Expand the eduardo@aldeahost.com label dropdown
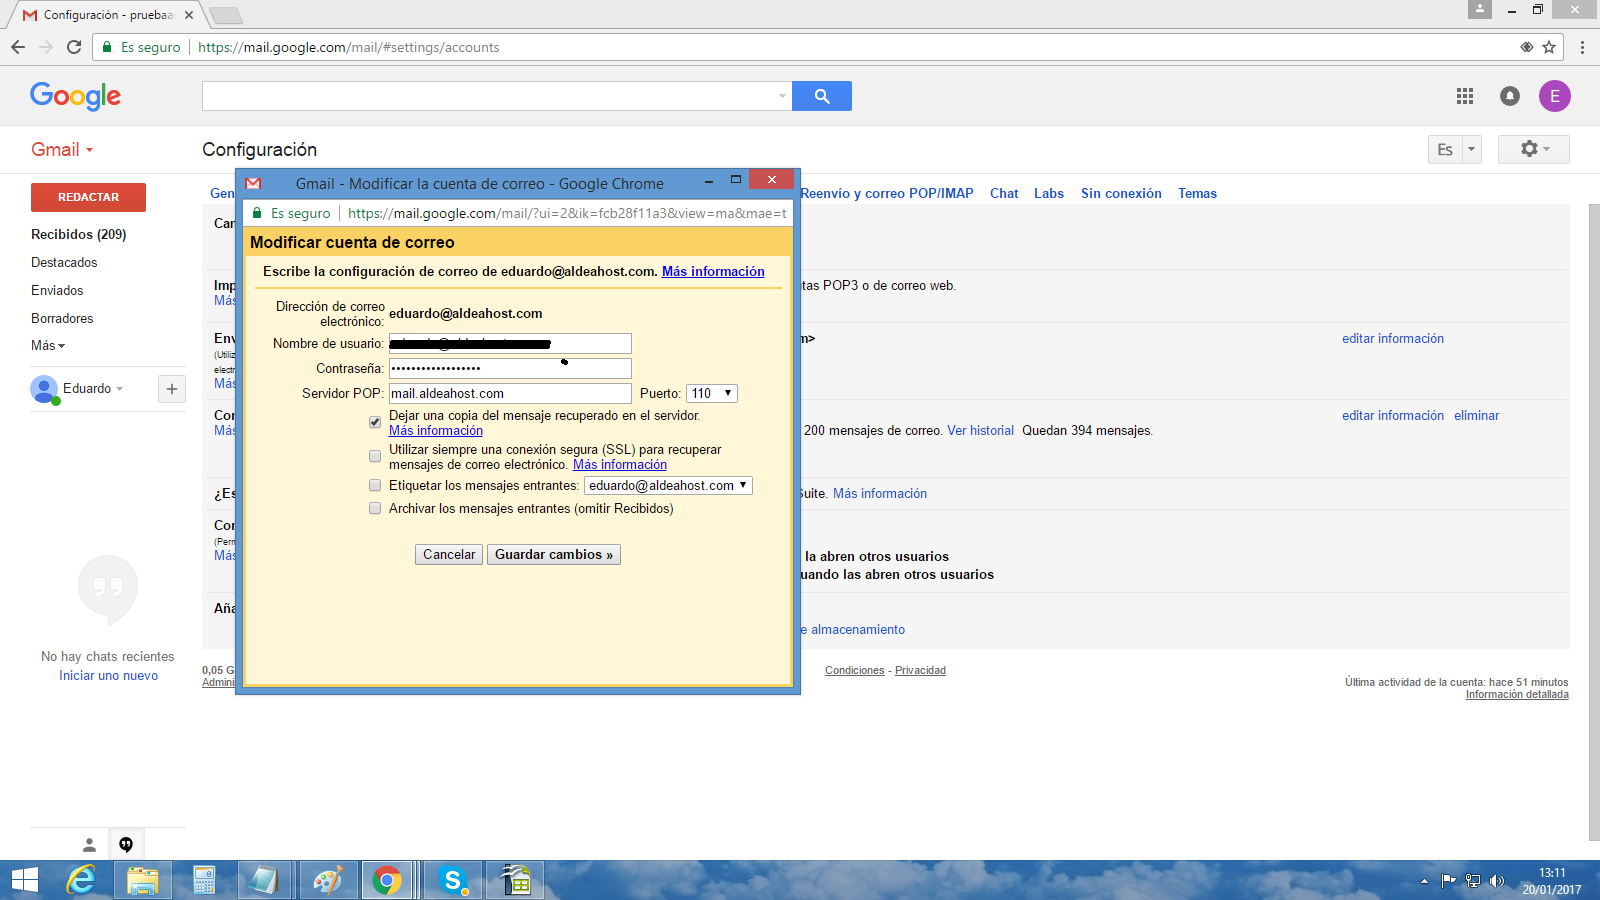 668,486
